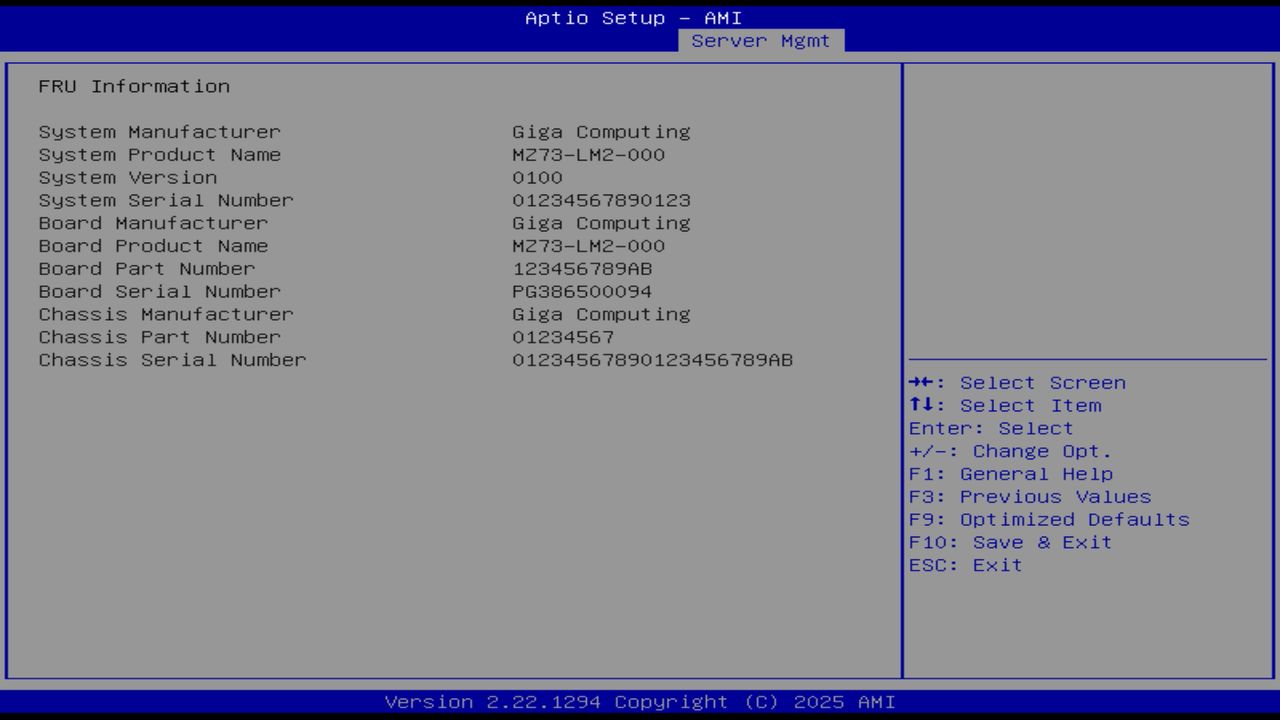Click F9 Optimized Defaults entry
The height and width of the screenshot is (720, 1280).
coord(1048,519)
